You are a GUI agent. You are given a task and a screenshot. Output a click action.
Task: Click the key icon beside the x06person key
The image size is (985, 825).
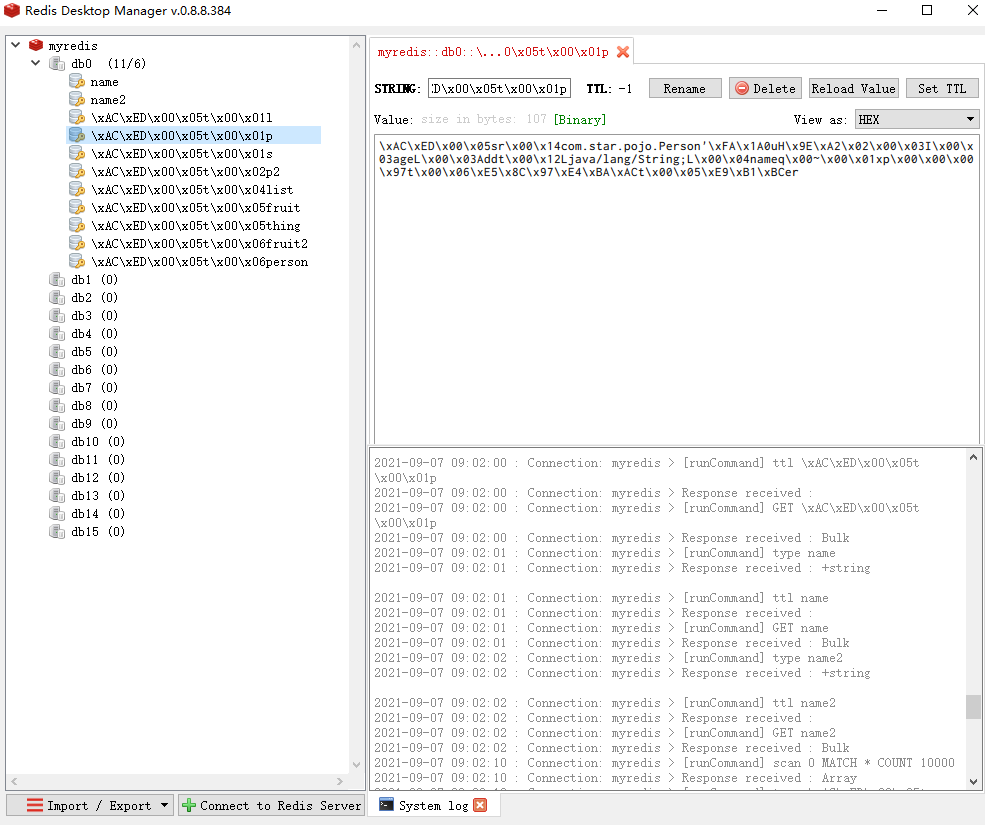pos(77,262)
